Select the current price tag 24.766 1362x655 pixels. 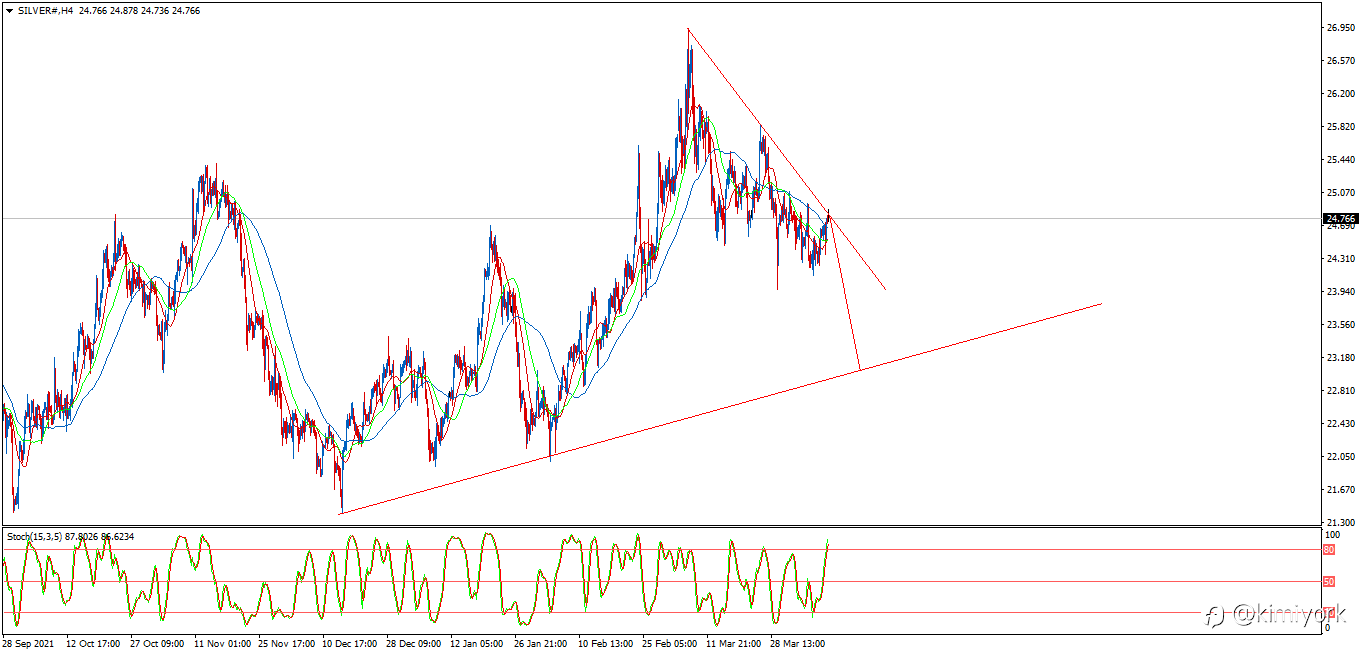[x=1341, y=218]
